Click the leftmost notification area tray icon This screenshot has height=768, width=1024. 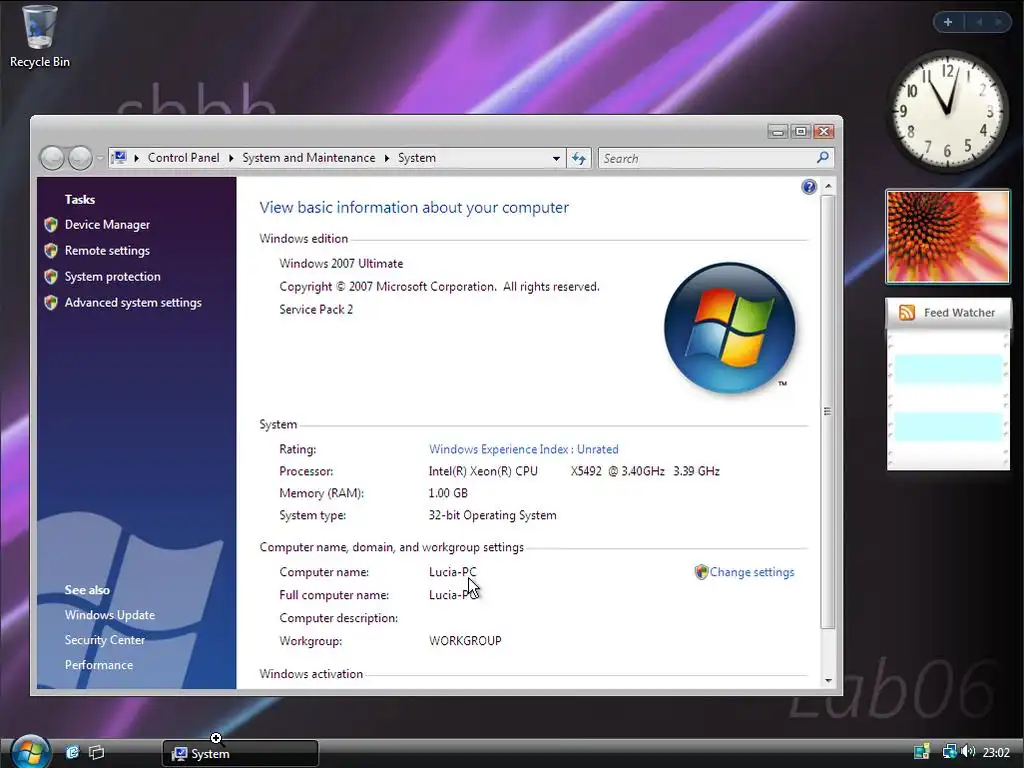pos(921,752)
